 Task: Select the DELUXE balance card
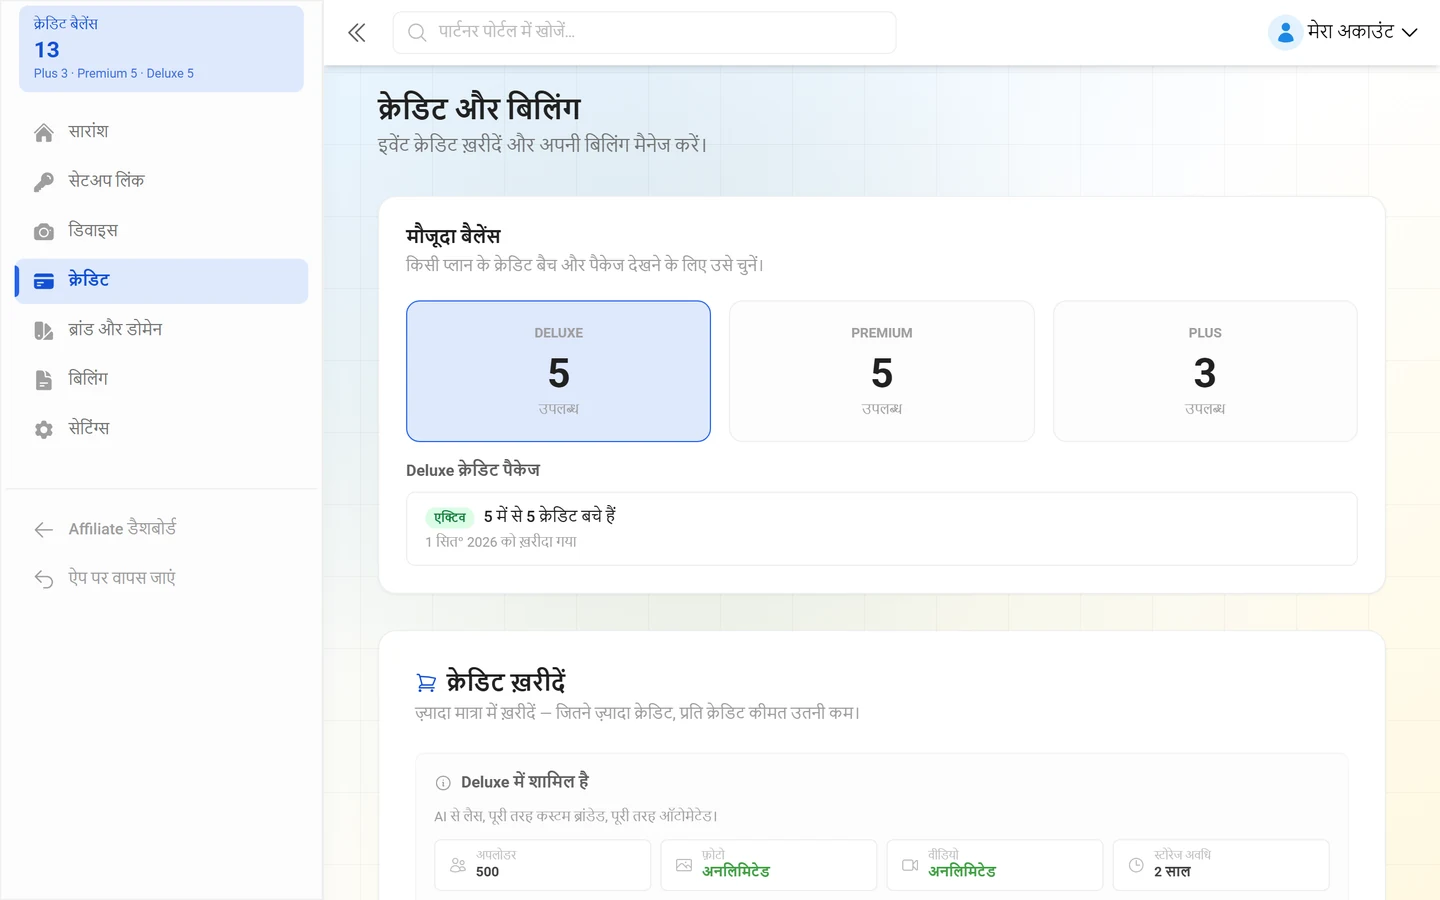point(558,371)
